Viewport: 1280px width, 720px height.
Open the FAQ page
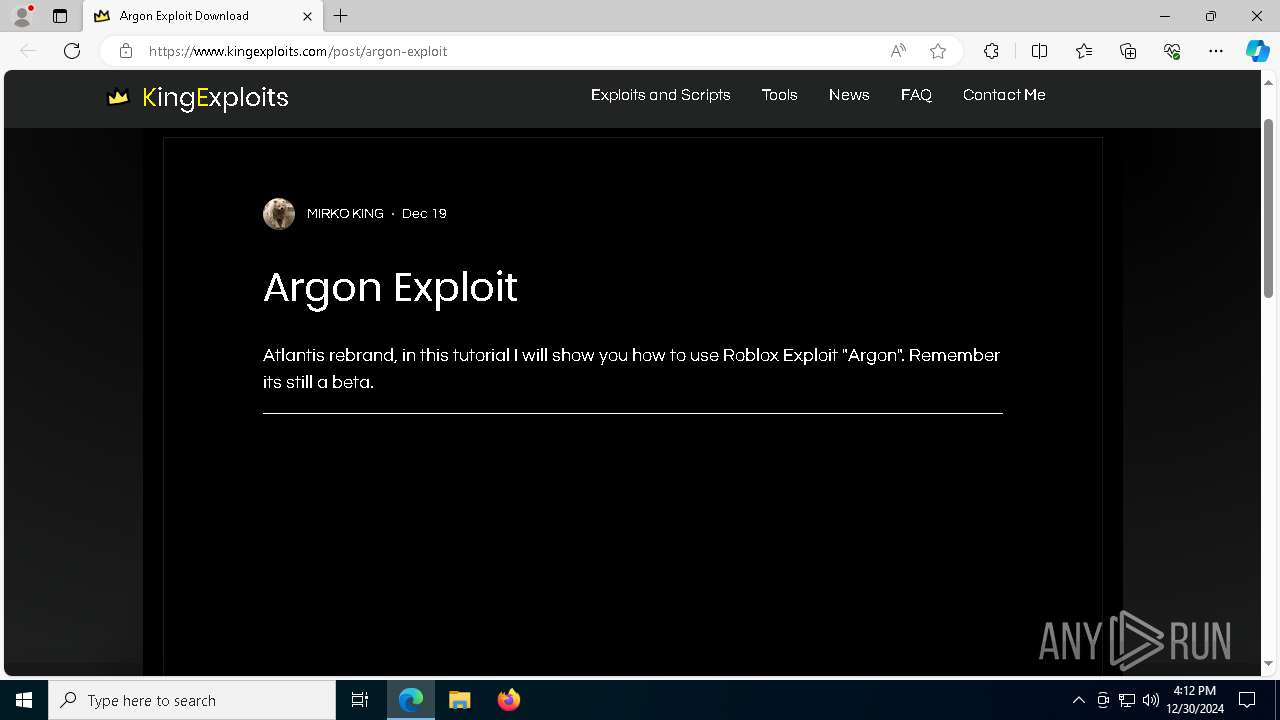pos(916,95)
